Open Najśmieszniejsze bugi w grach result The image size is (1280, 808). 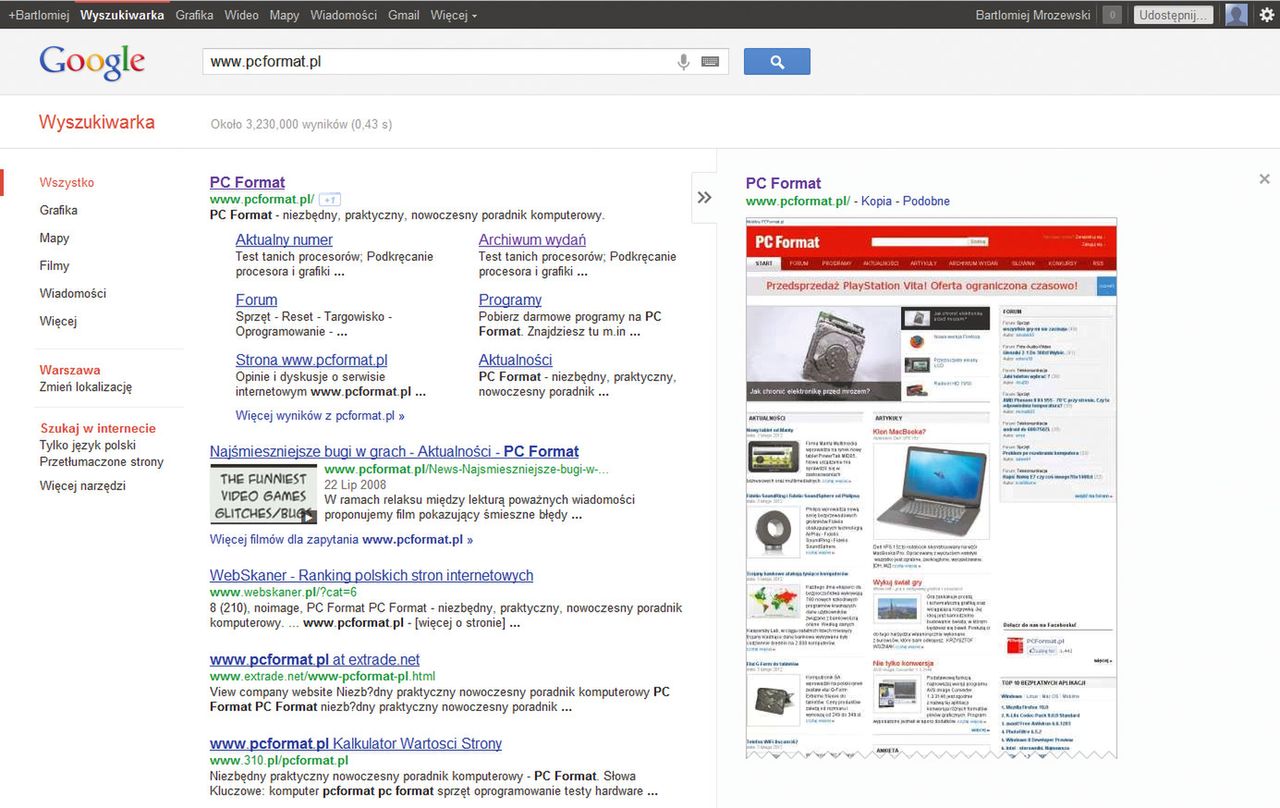tap(394, 452)
